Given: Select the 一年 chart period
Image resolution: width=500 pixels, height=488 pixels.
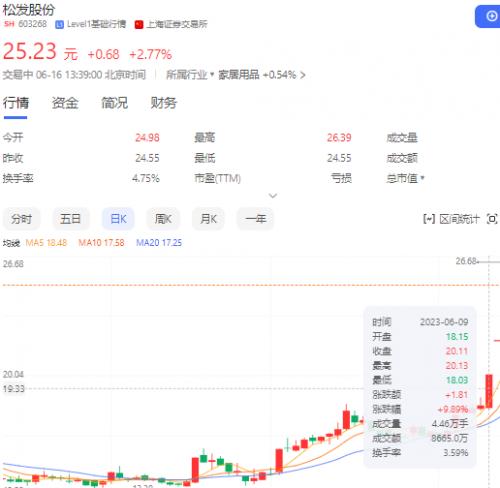Looking at the screenshot, I should (x=256, y=219).
